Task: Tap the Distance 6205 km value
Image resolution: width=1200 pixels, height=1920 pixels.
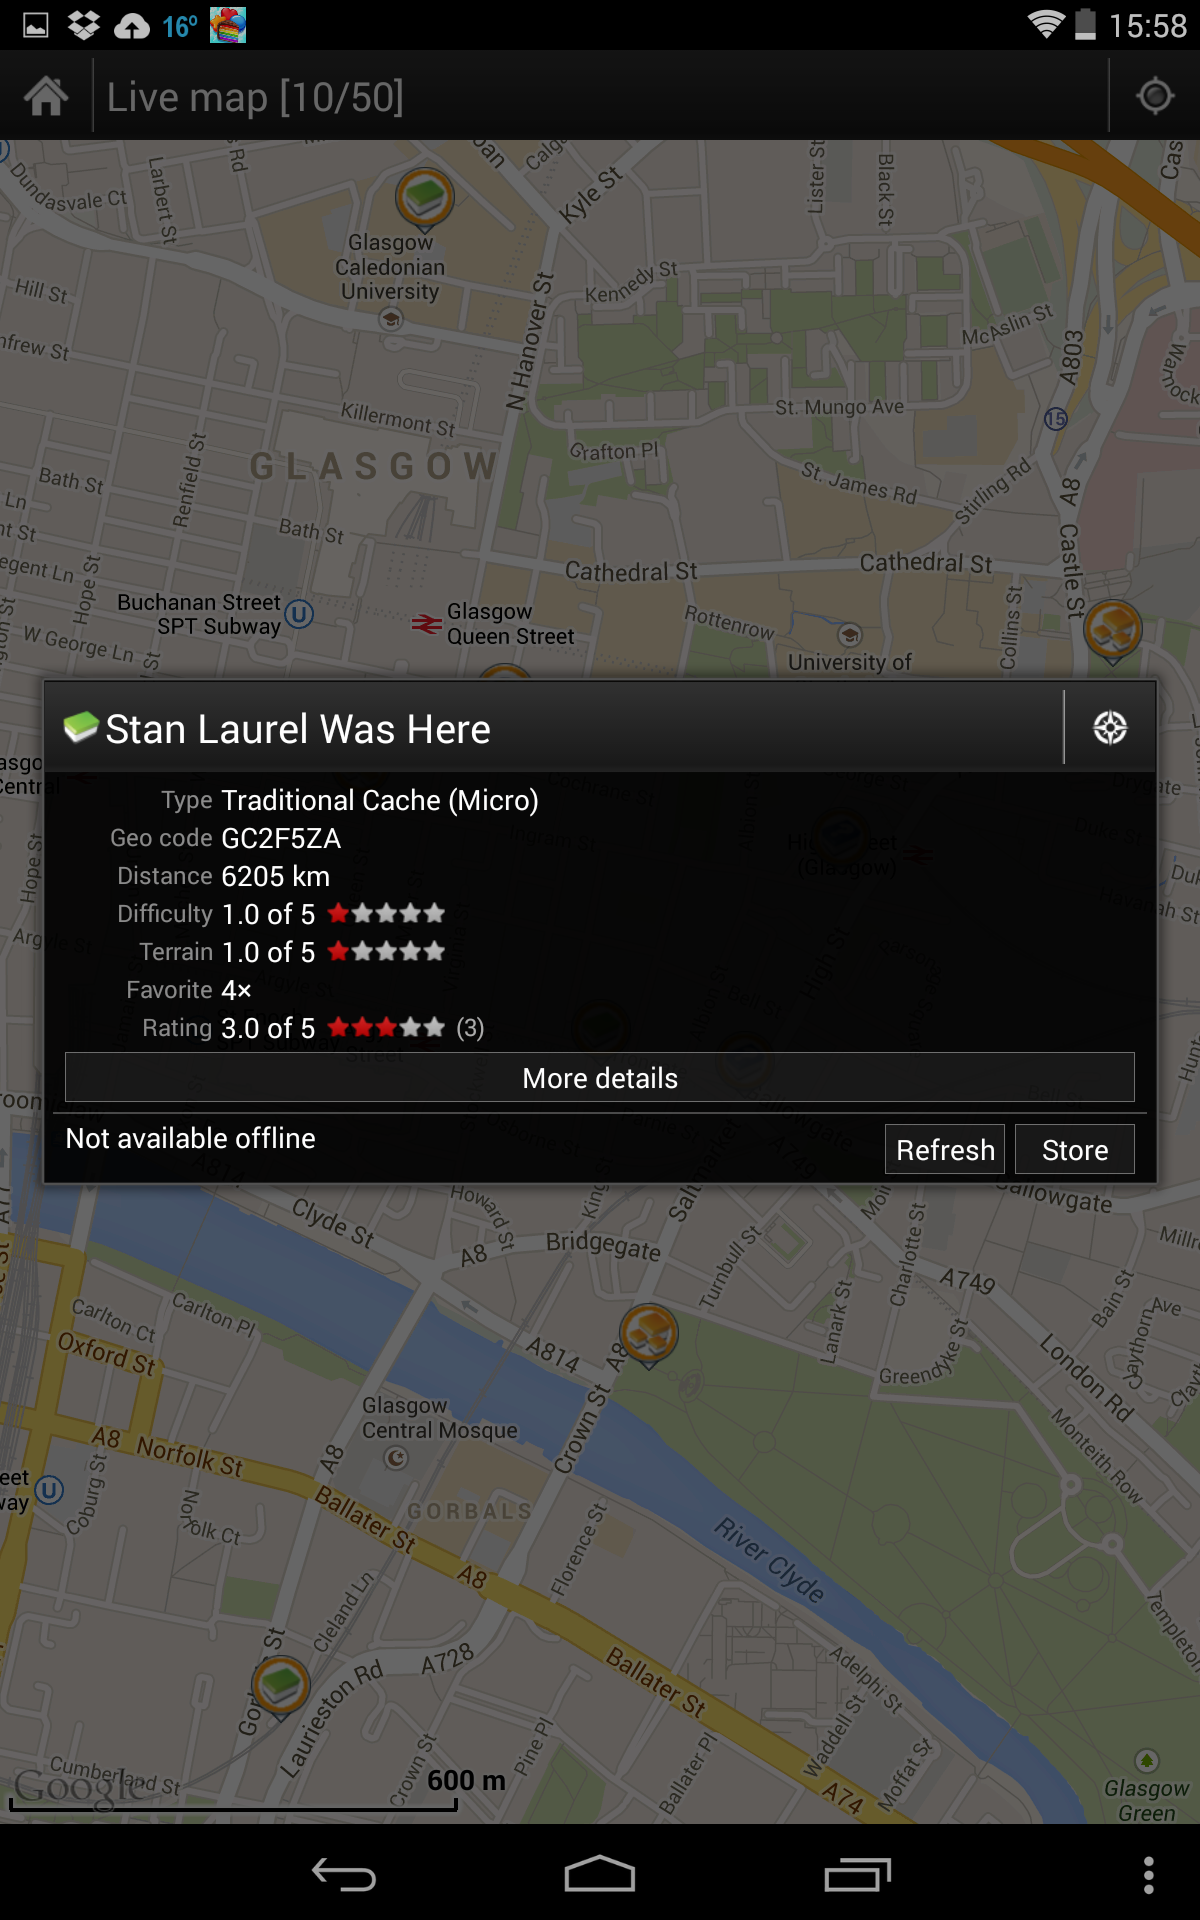Action: (x=275, y=876)
